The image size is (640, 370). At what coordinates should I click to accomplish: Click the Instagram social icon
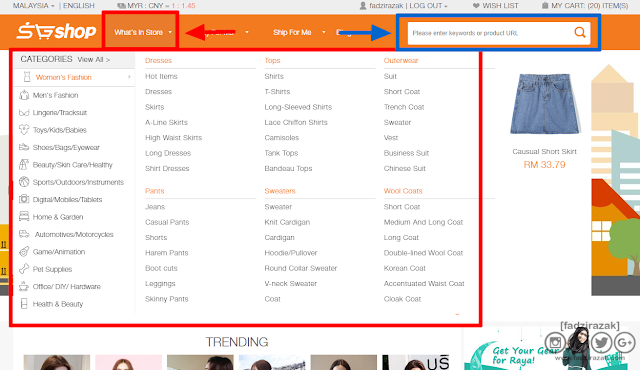tap(555, 342)
